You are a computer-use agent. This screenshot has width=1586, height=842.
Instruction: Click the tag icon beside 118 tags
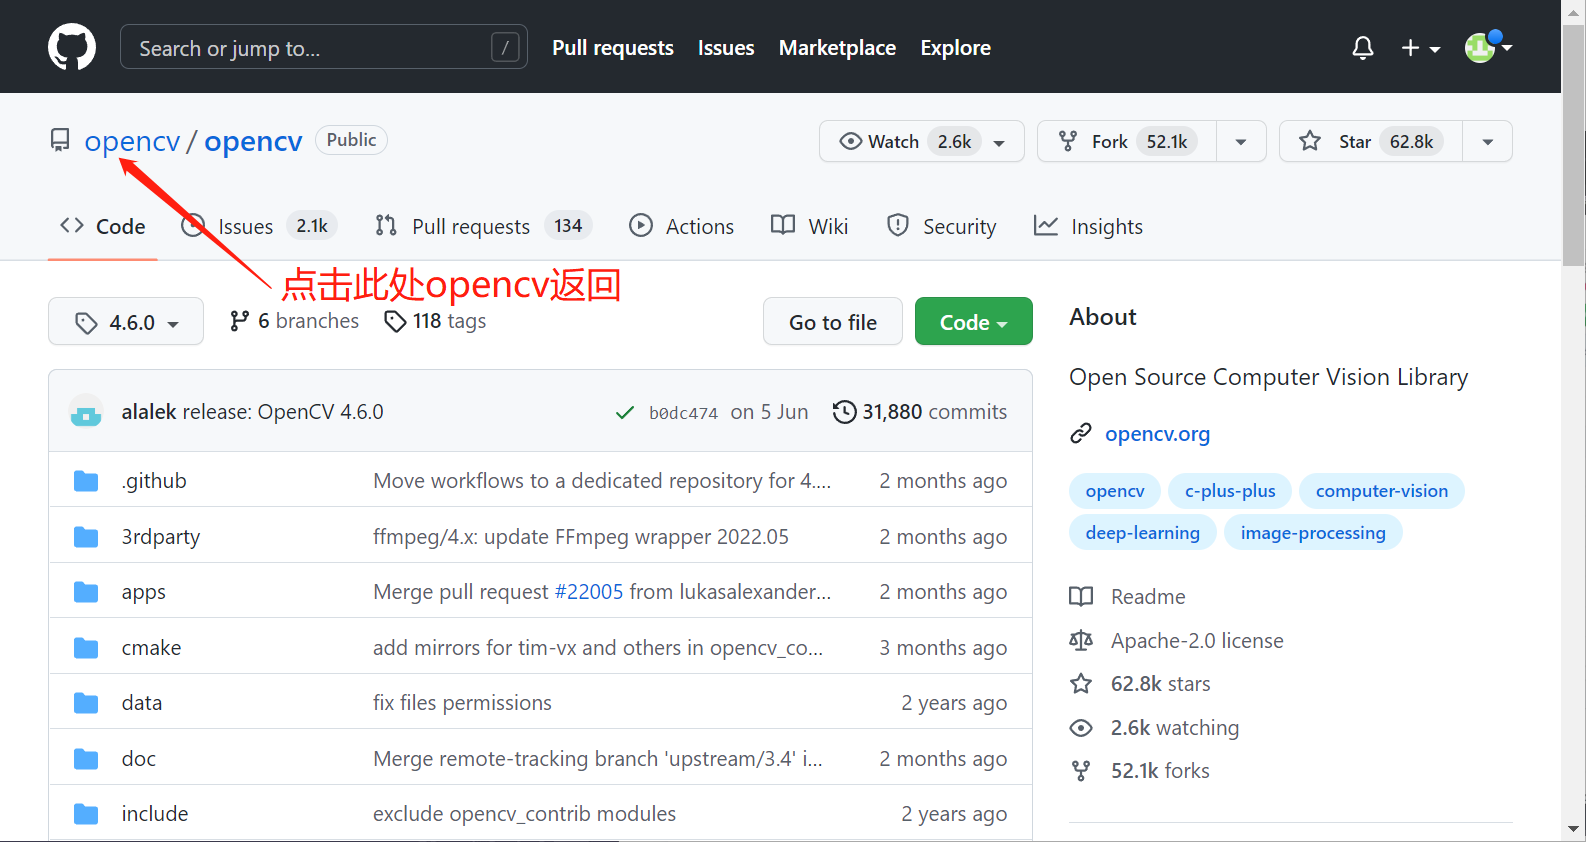395,321
